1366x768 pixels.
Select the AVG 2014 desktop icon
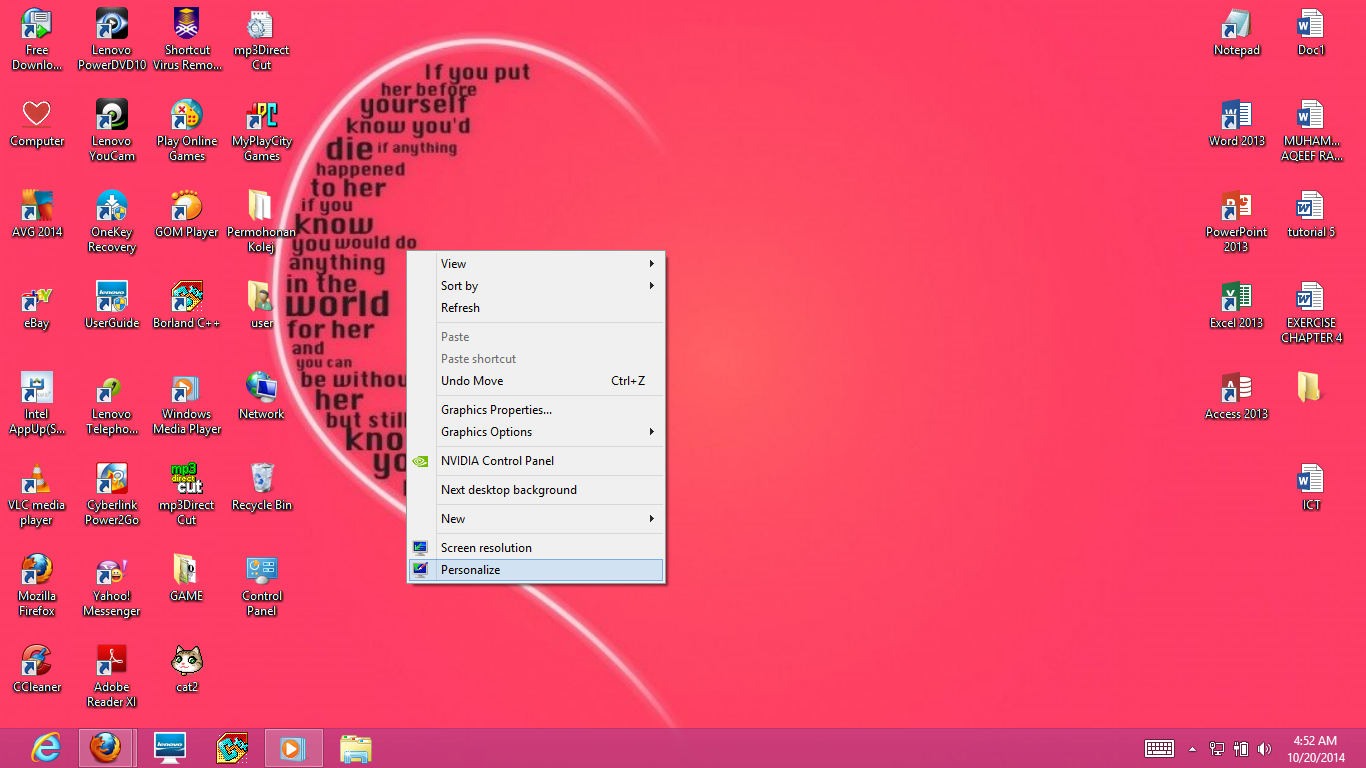(x=37, y=214)
